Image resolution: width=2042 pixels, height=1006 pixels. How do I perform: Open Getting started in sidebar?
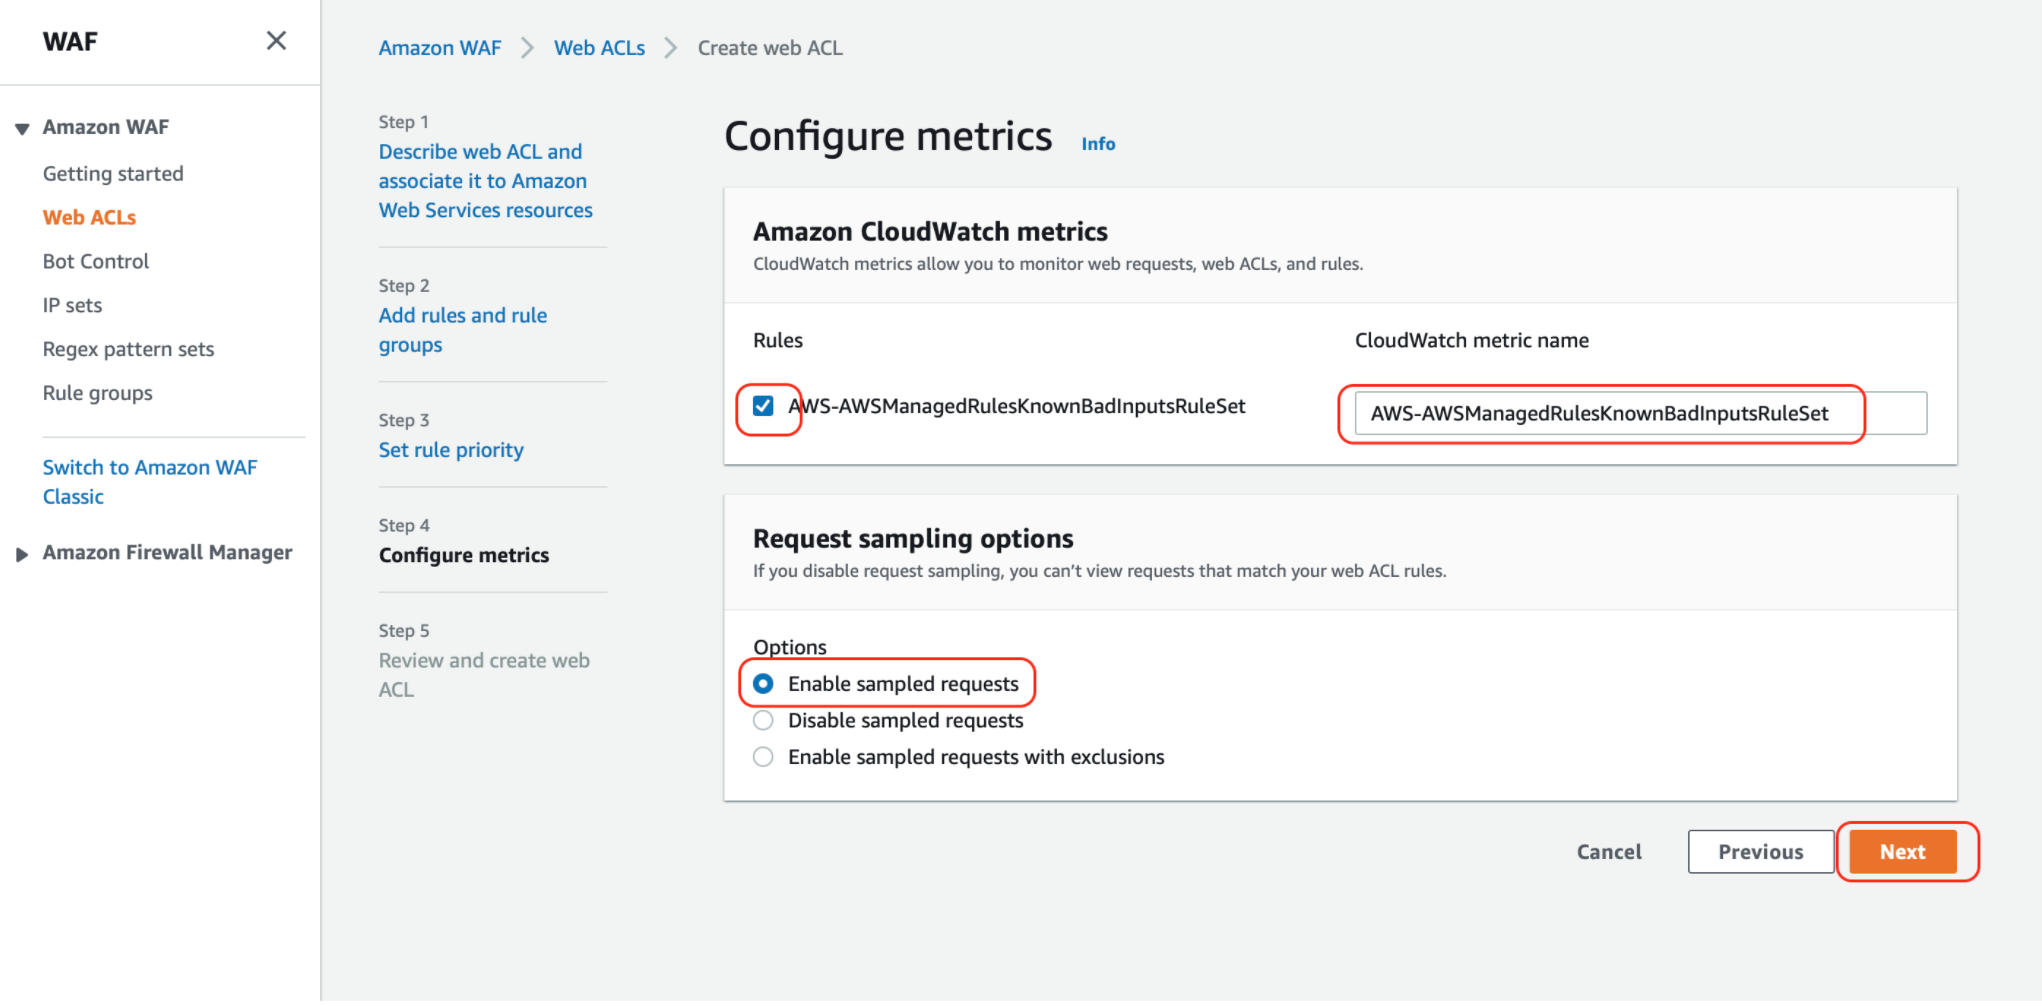pyautogui.click(x=113, y=173)
